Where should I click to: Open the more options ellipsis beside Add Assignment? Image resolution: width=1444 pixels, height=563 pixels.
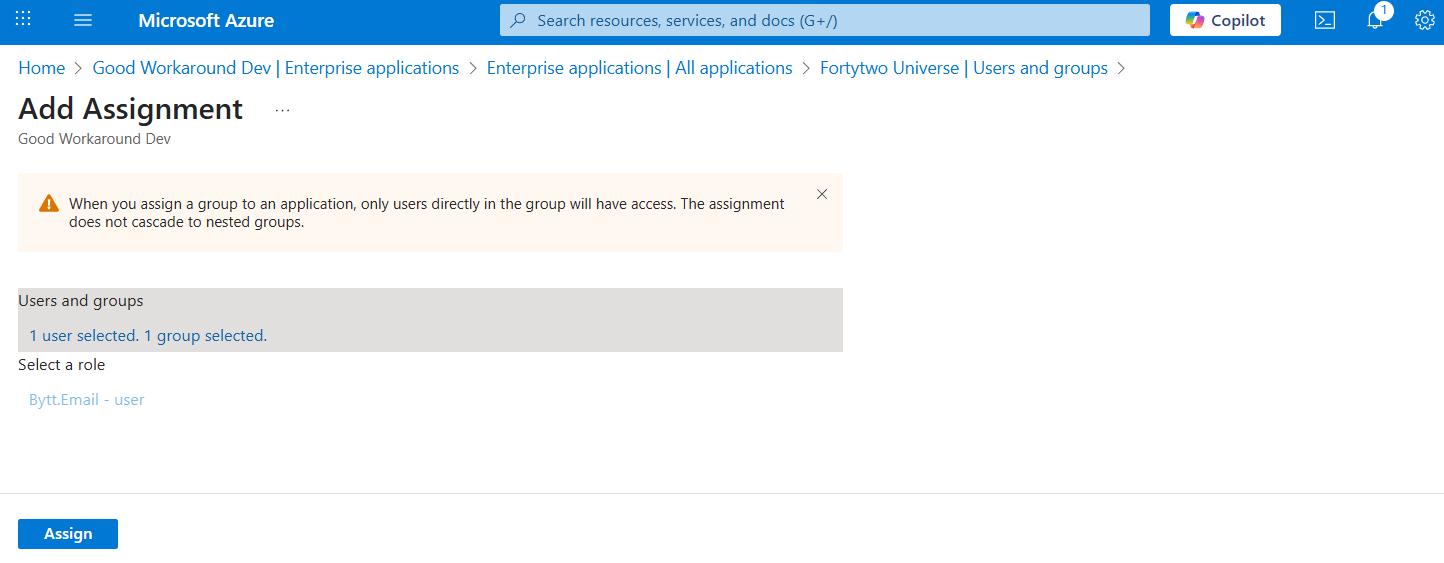tap(282, 110)
